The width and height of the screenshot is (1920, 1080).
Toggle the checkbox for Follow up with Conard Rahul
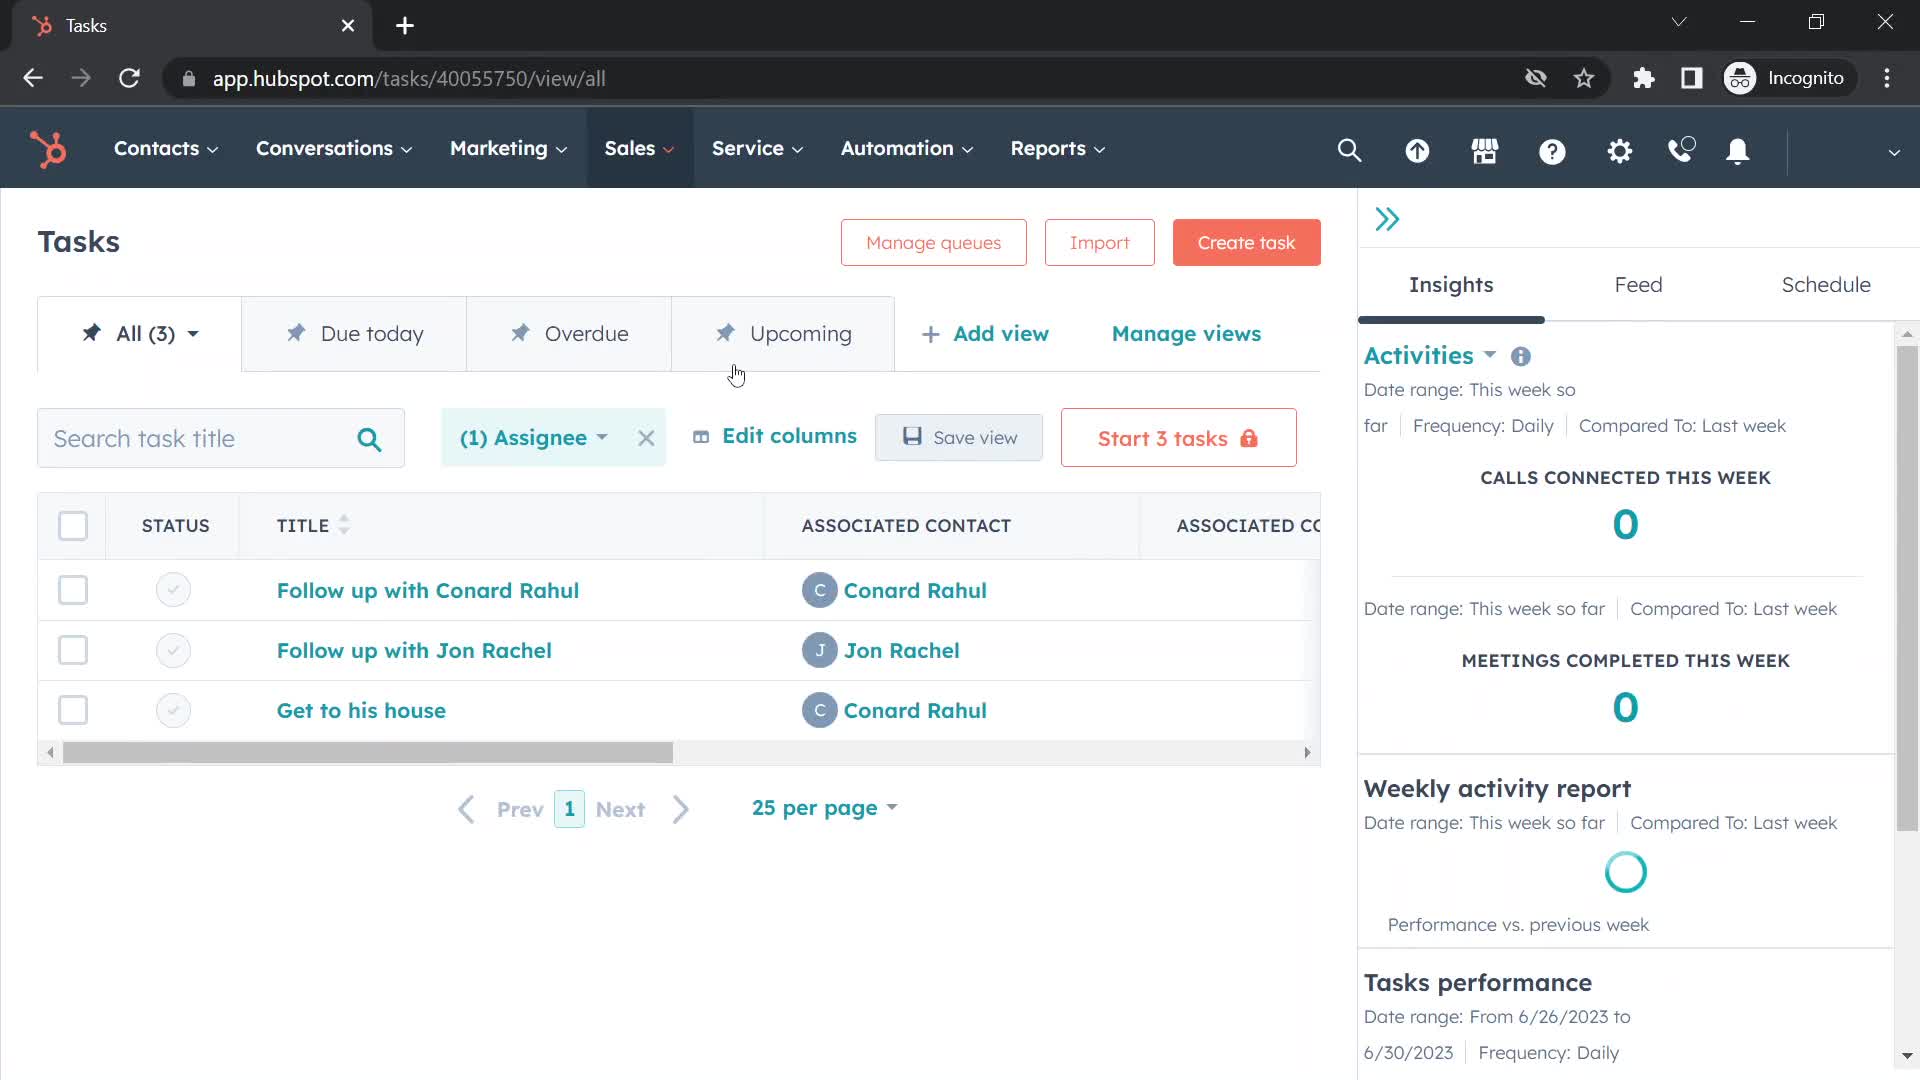pyautogui.click(x=73, y=589)
